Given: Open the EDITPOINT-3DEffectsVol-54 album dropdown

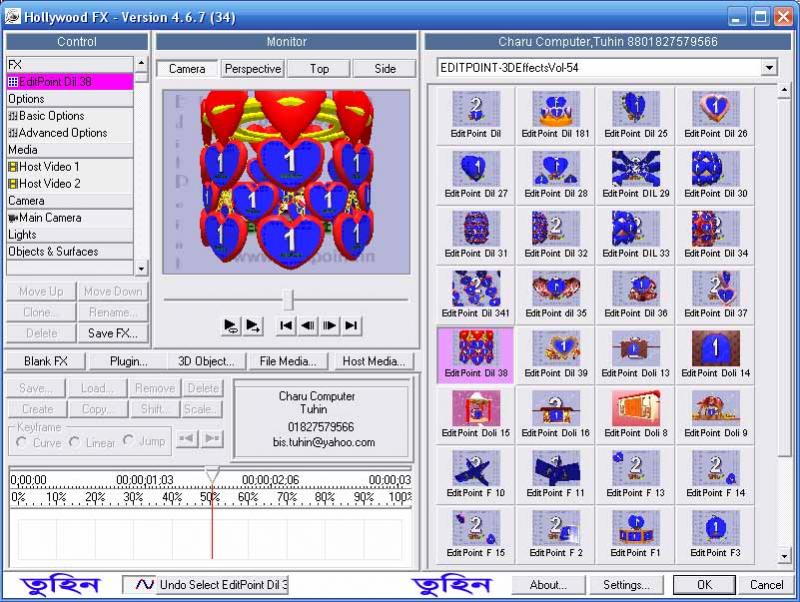Looking at the screenshot, I should point(769,67).
